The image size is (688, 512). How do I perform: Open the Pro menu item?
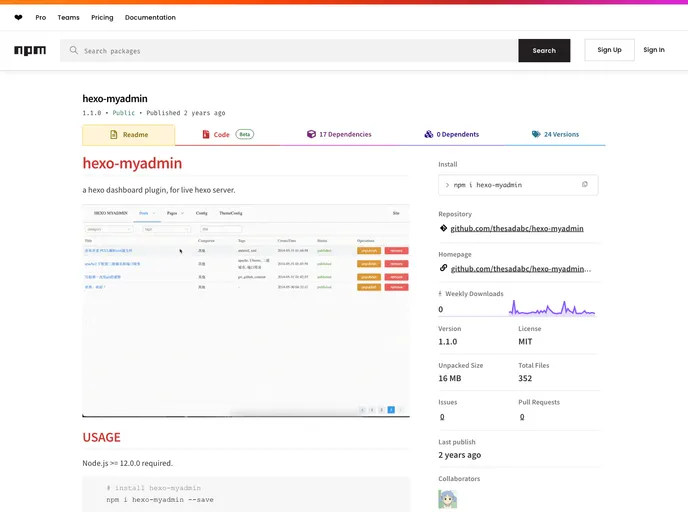pyautogui.click(x=41, y=18)
